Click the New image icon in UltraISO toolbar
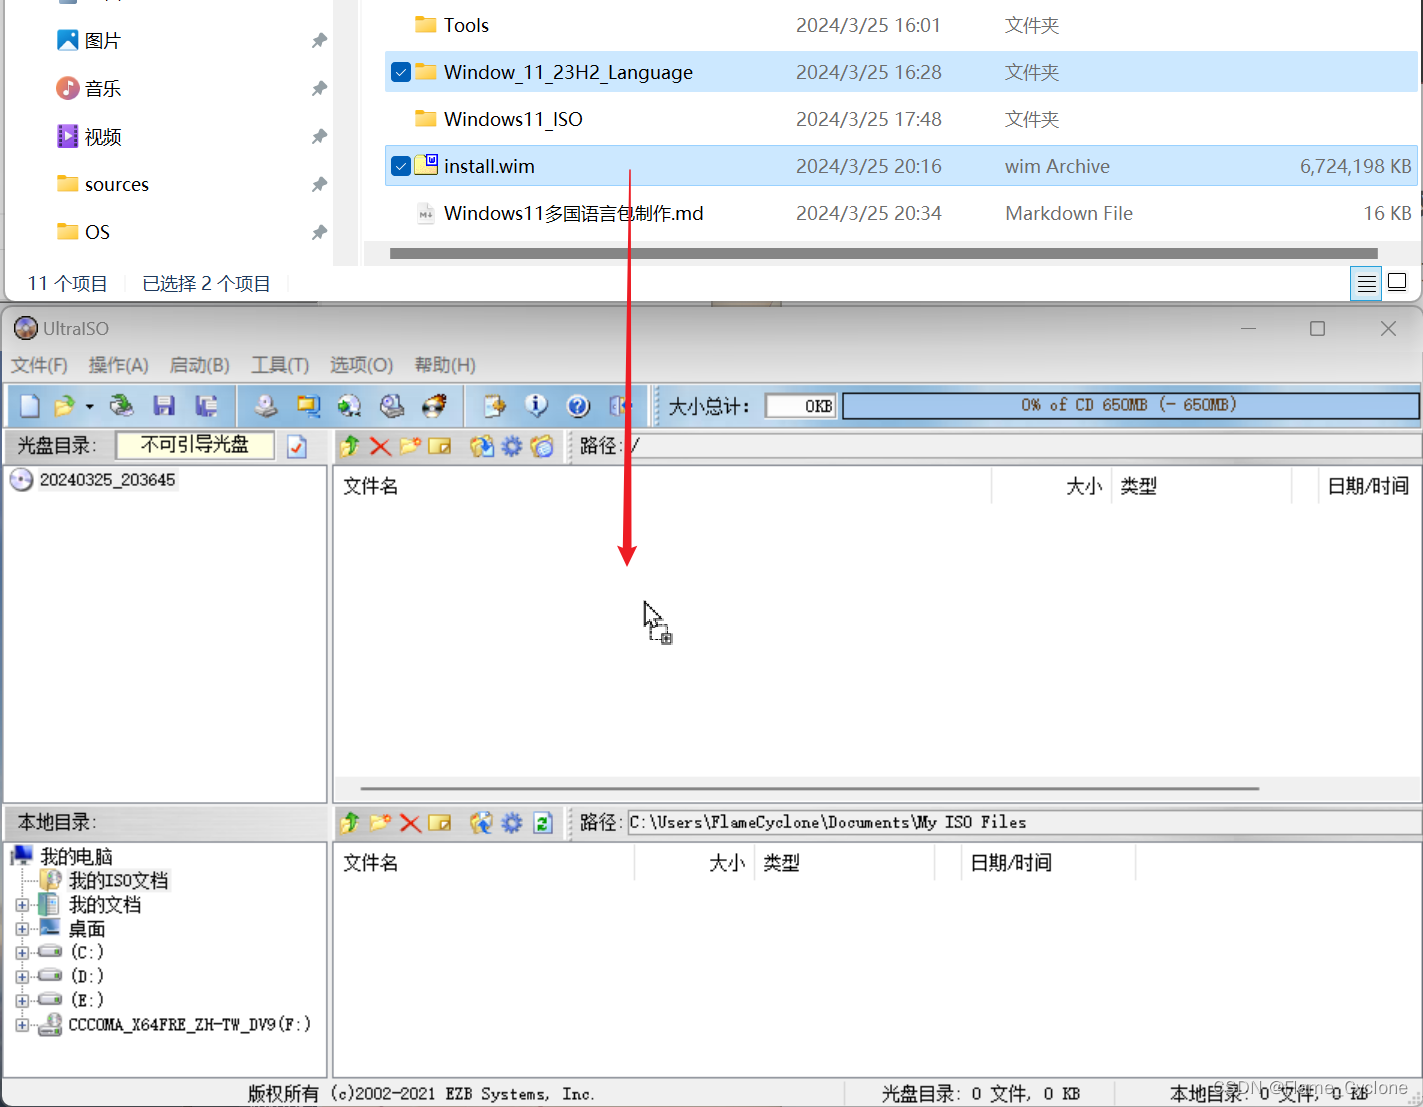 (x=30, y=406)
